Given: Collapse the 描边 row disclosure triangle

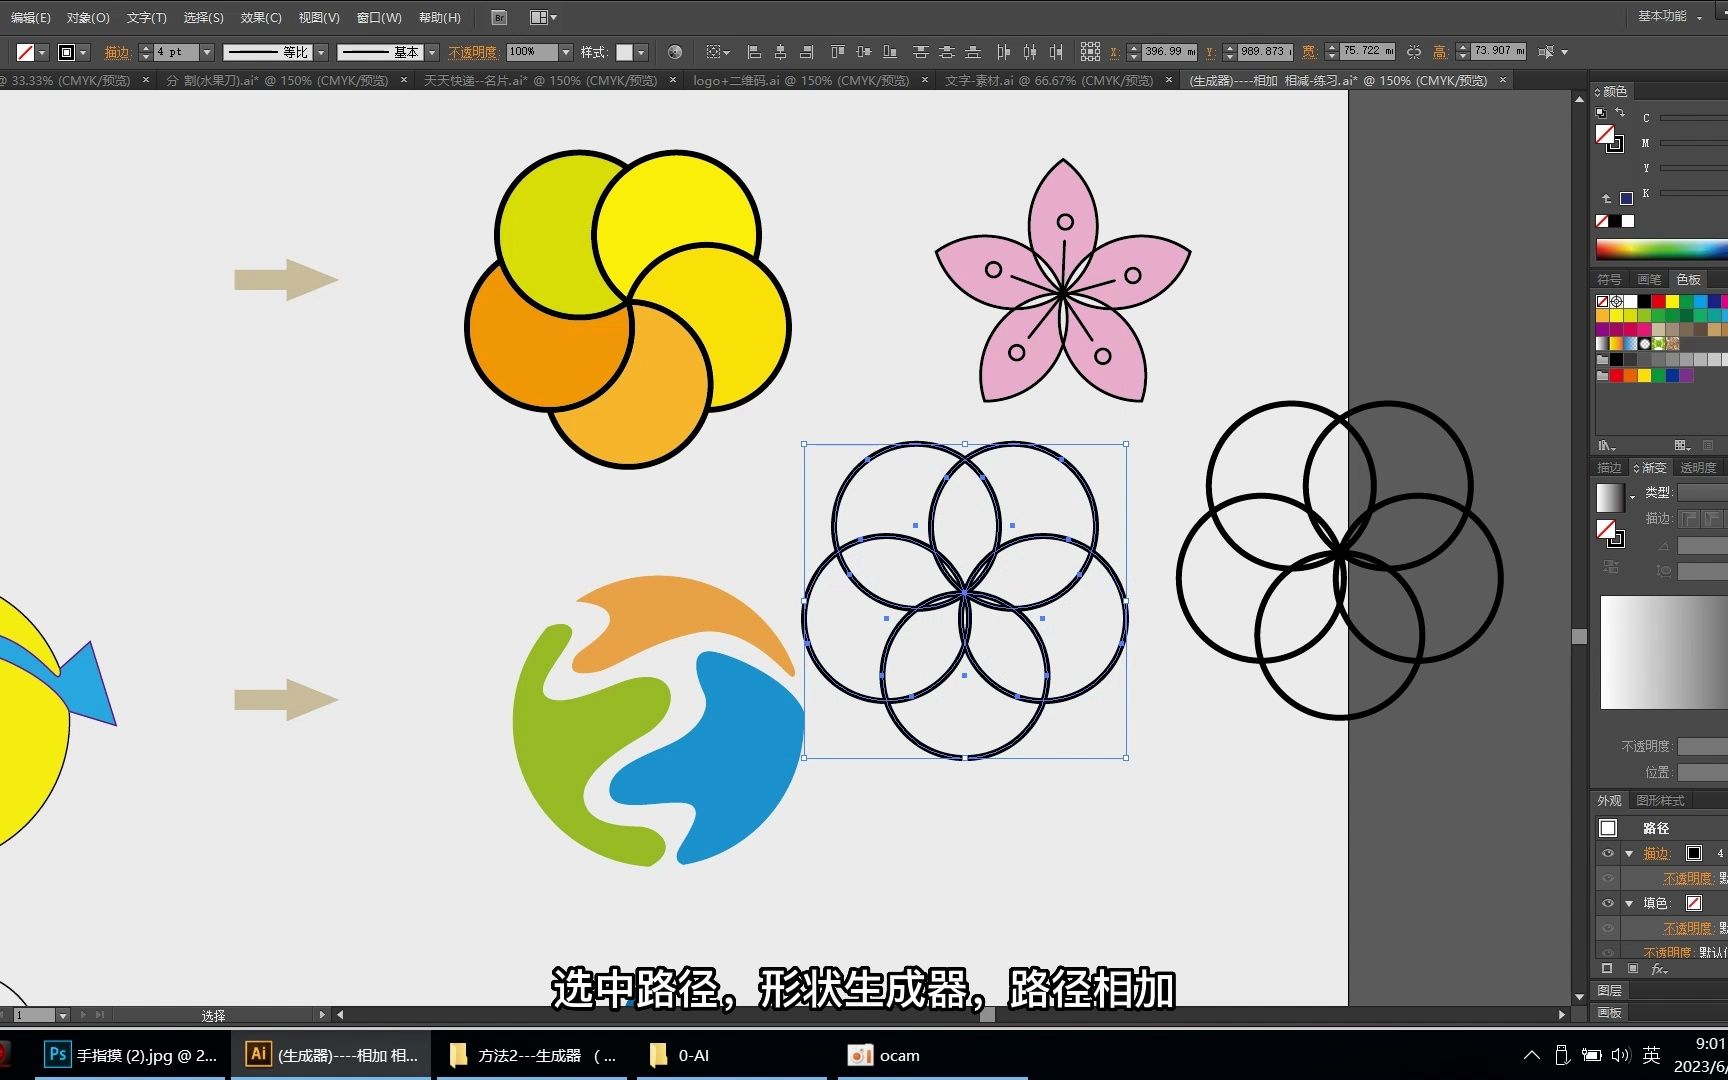Looking at the screenshot, I should (x=1629, y=853).
